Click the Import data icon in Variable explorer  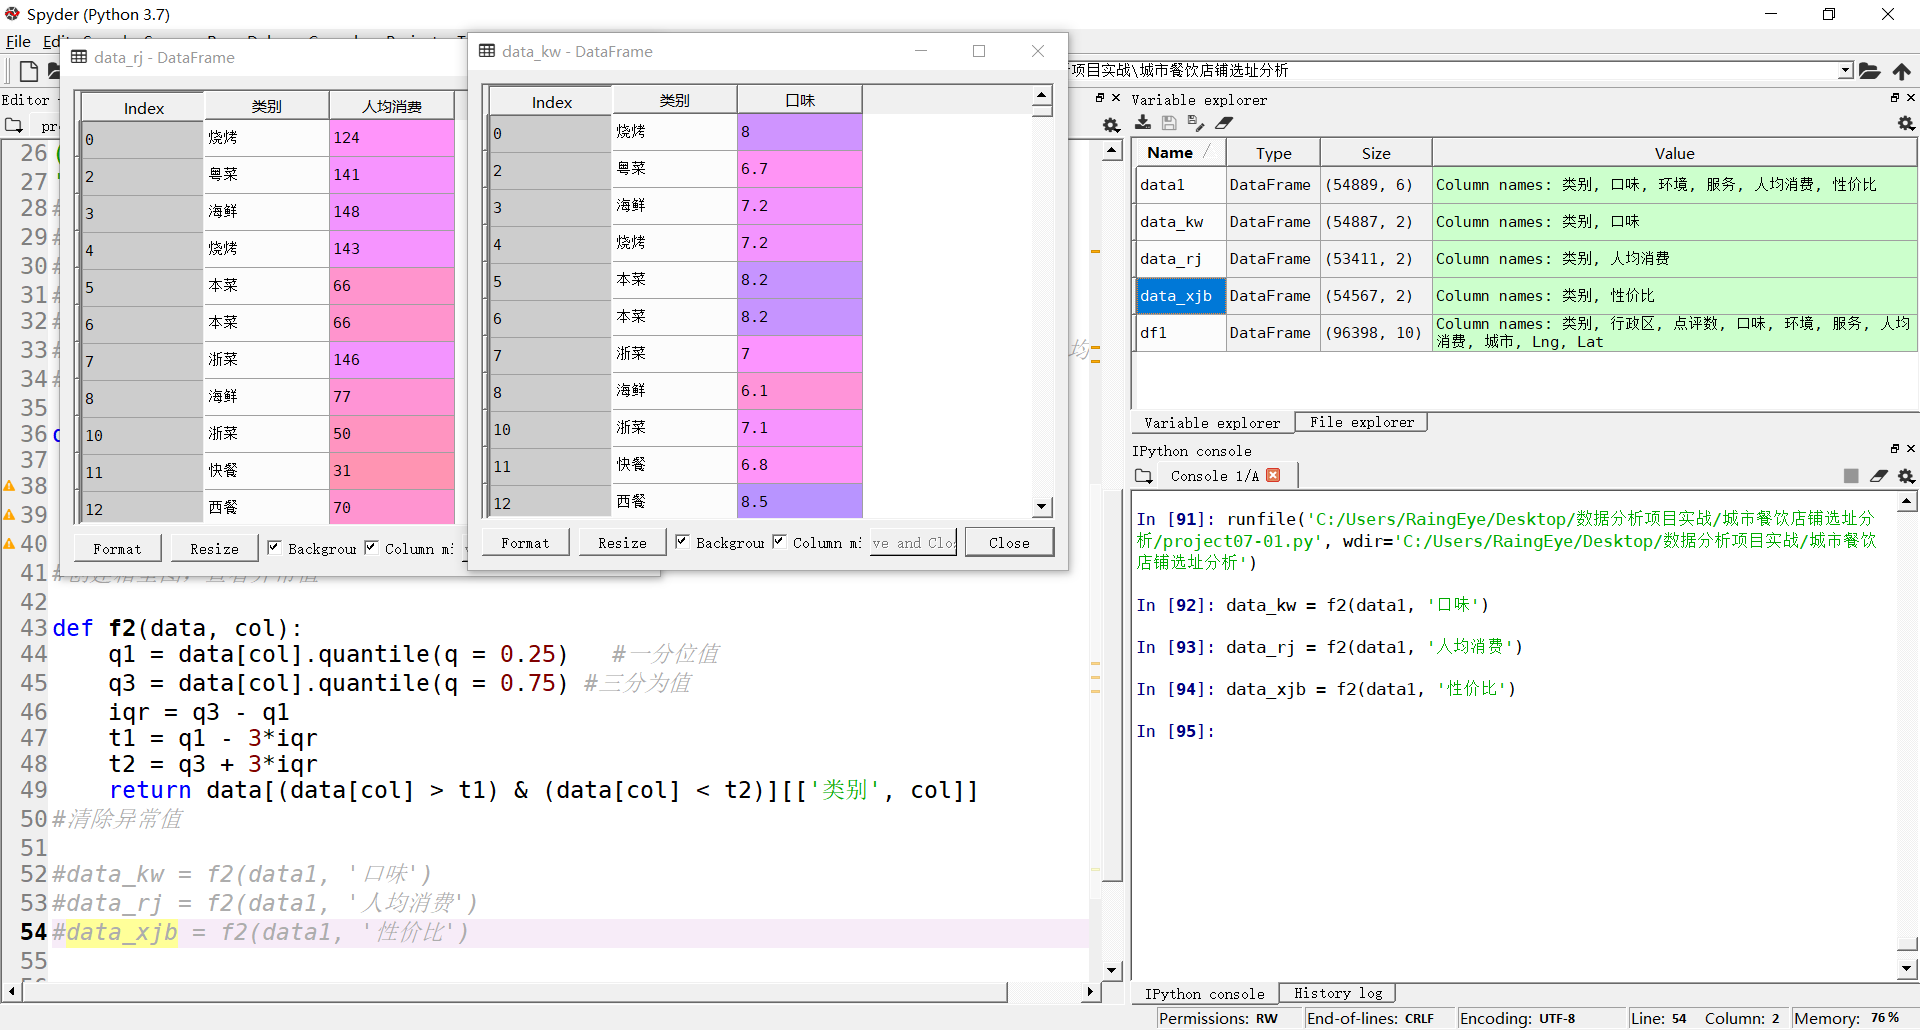1143,123
